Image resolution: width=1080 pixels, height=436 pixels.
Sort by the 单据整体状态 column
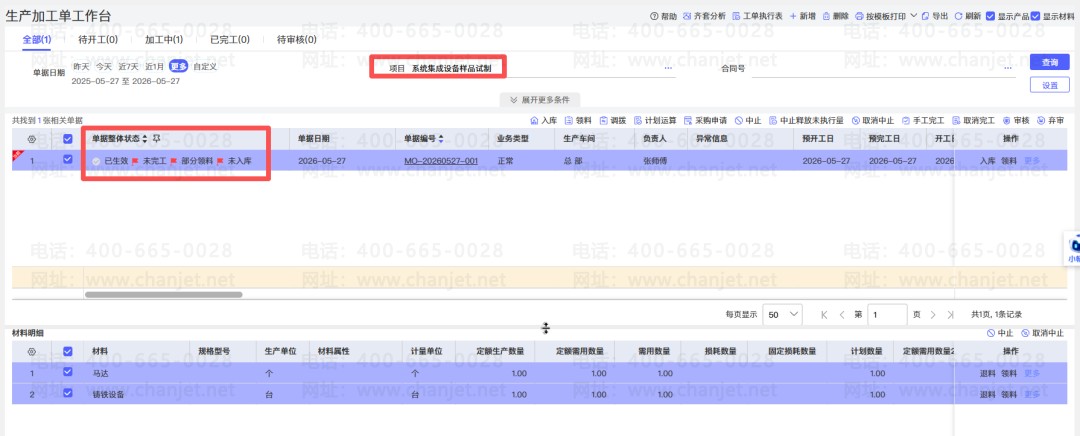pos(145,138)
